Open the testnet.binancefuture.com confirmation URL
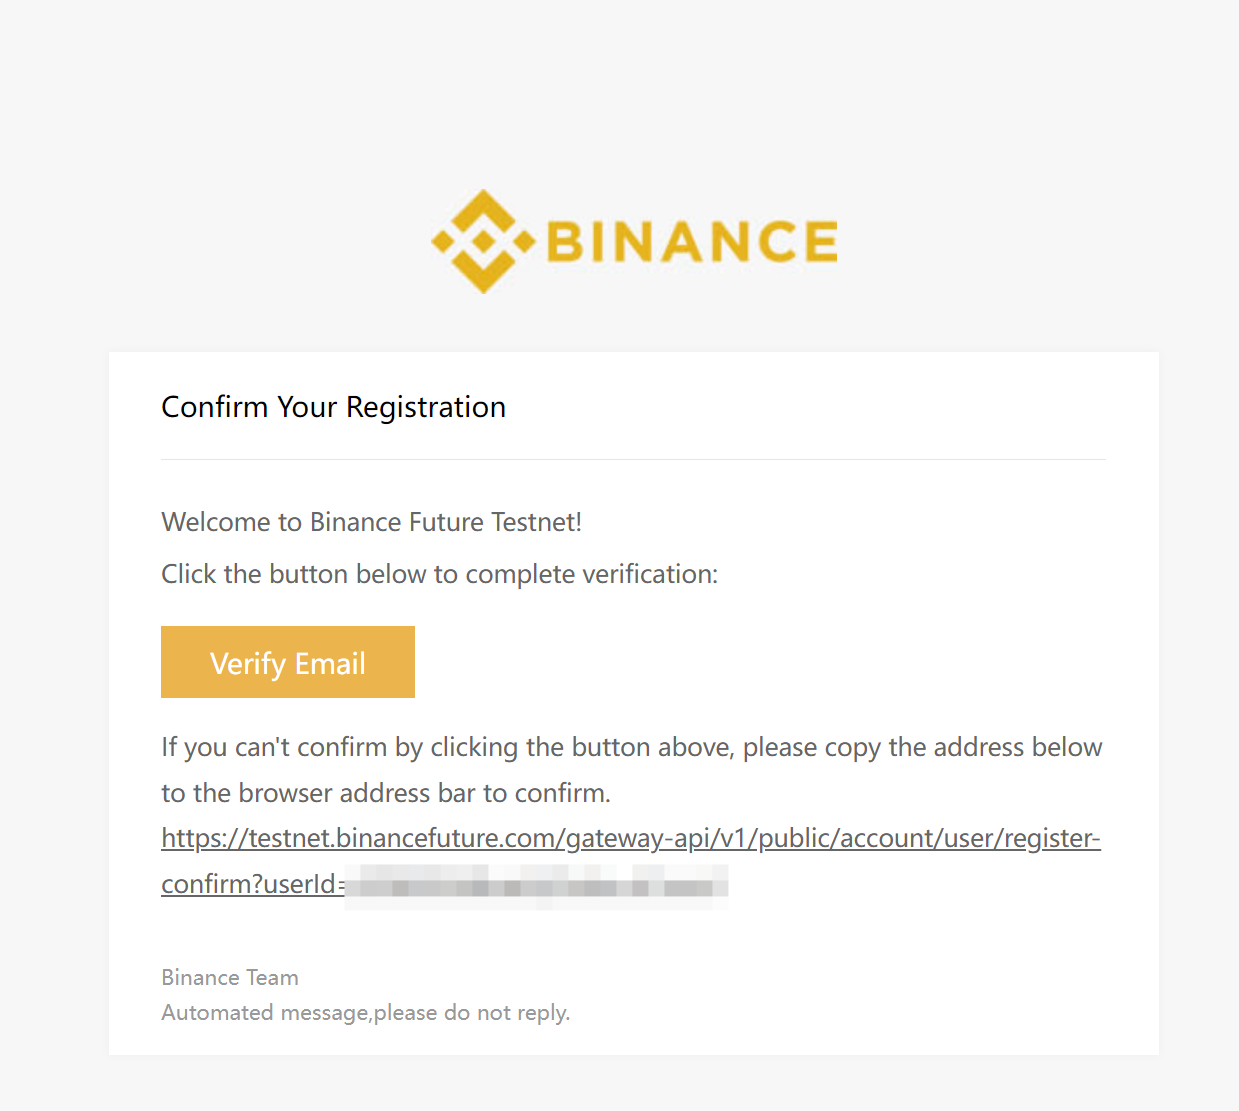Viewport: 1239px width, 1111px height. [x=631, y=838]
